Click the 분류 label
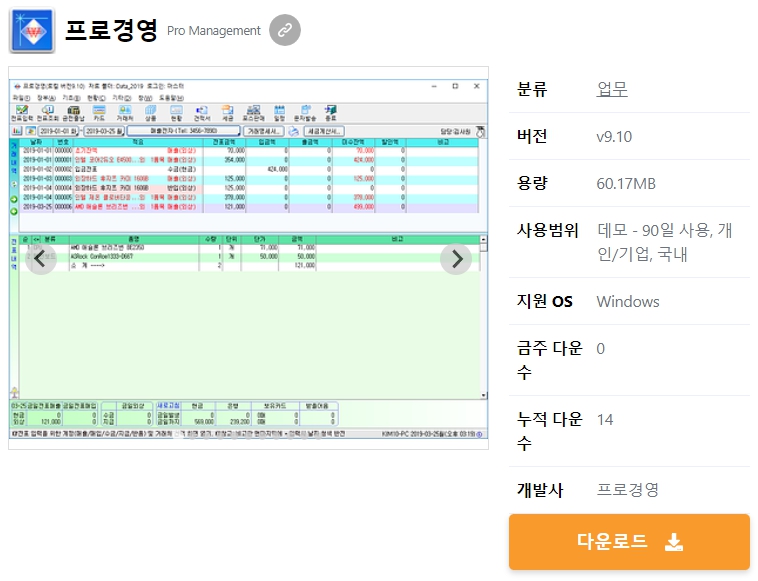The width and height of the screenshot is (758, 581). 532,89
